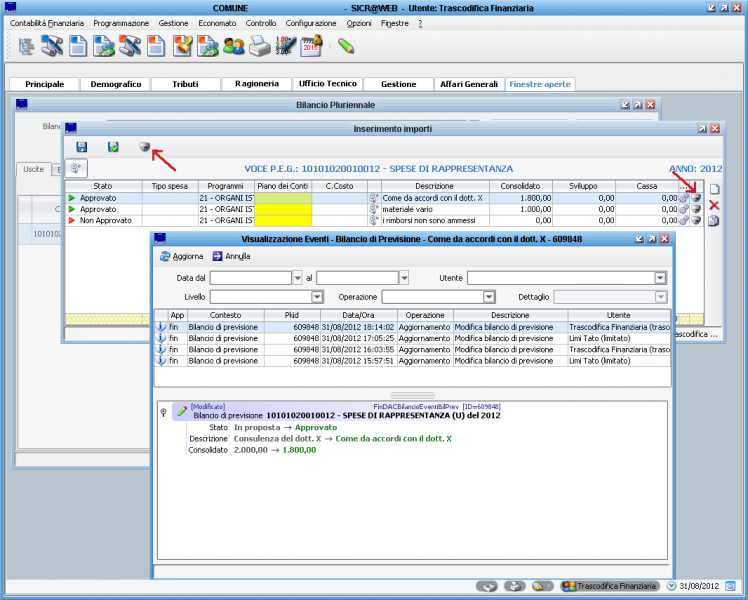Click the red X delete row icon

coord(714,205)
